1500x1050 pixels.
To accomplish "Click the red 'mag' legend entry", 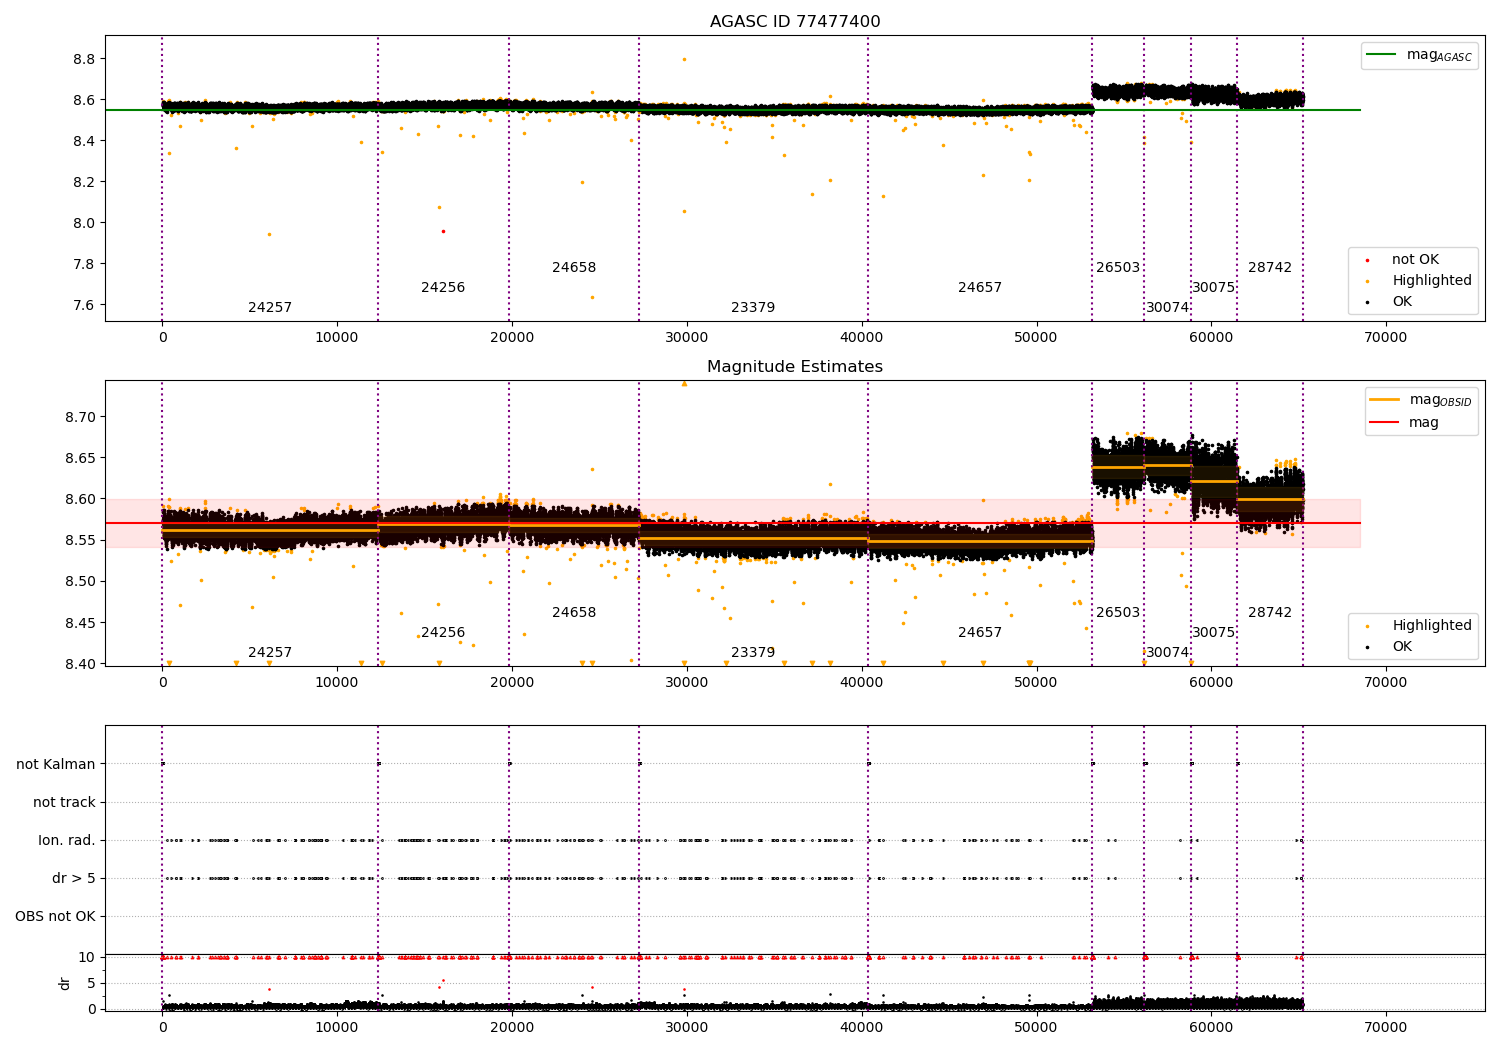I will pyautogui.click(x=1404, y=423).
